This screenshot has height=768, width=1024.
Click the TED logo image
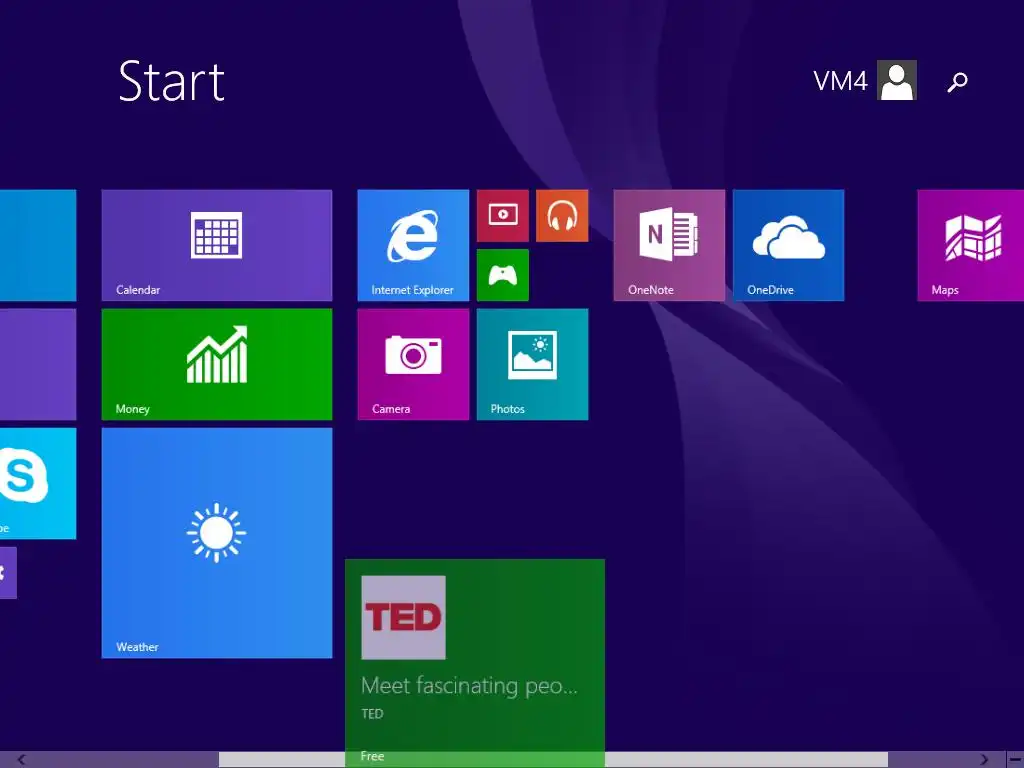pyautogui.click(x=404, y=617)
